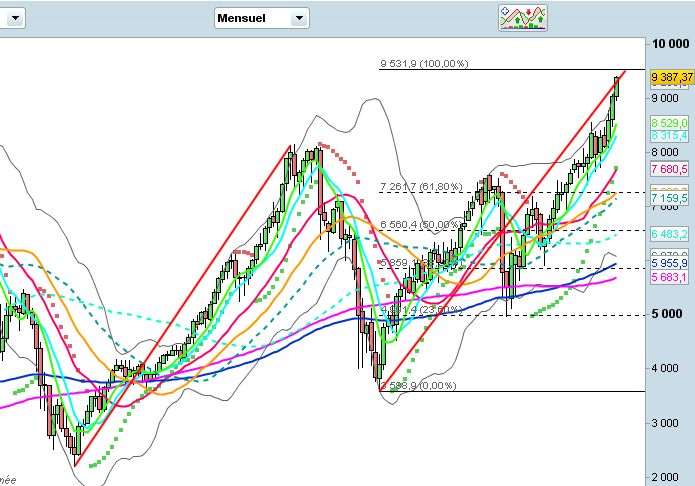Viewport: 695px width, 486px height.
Task: Select Fibonacci label 9 531,9 (100,00%)
Action: 424,64
